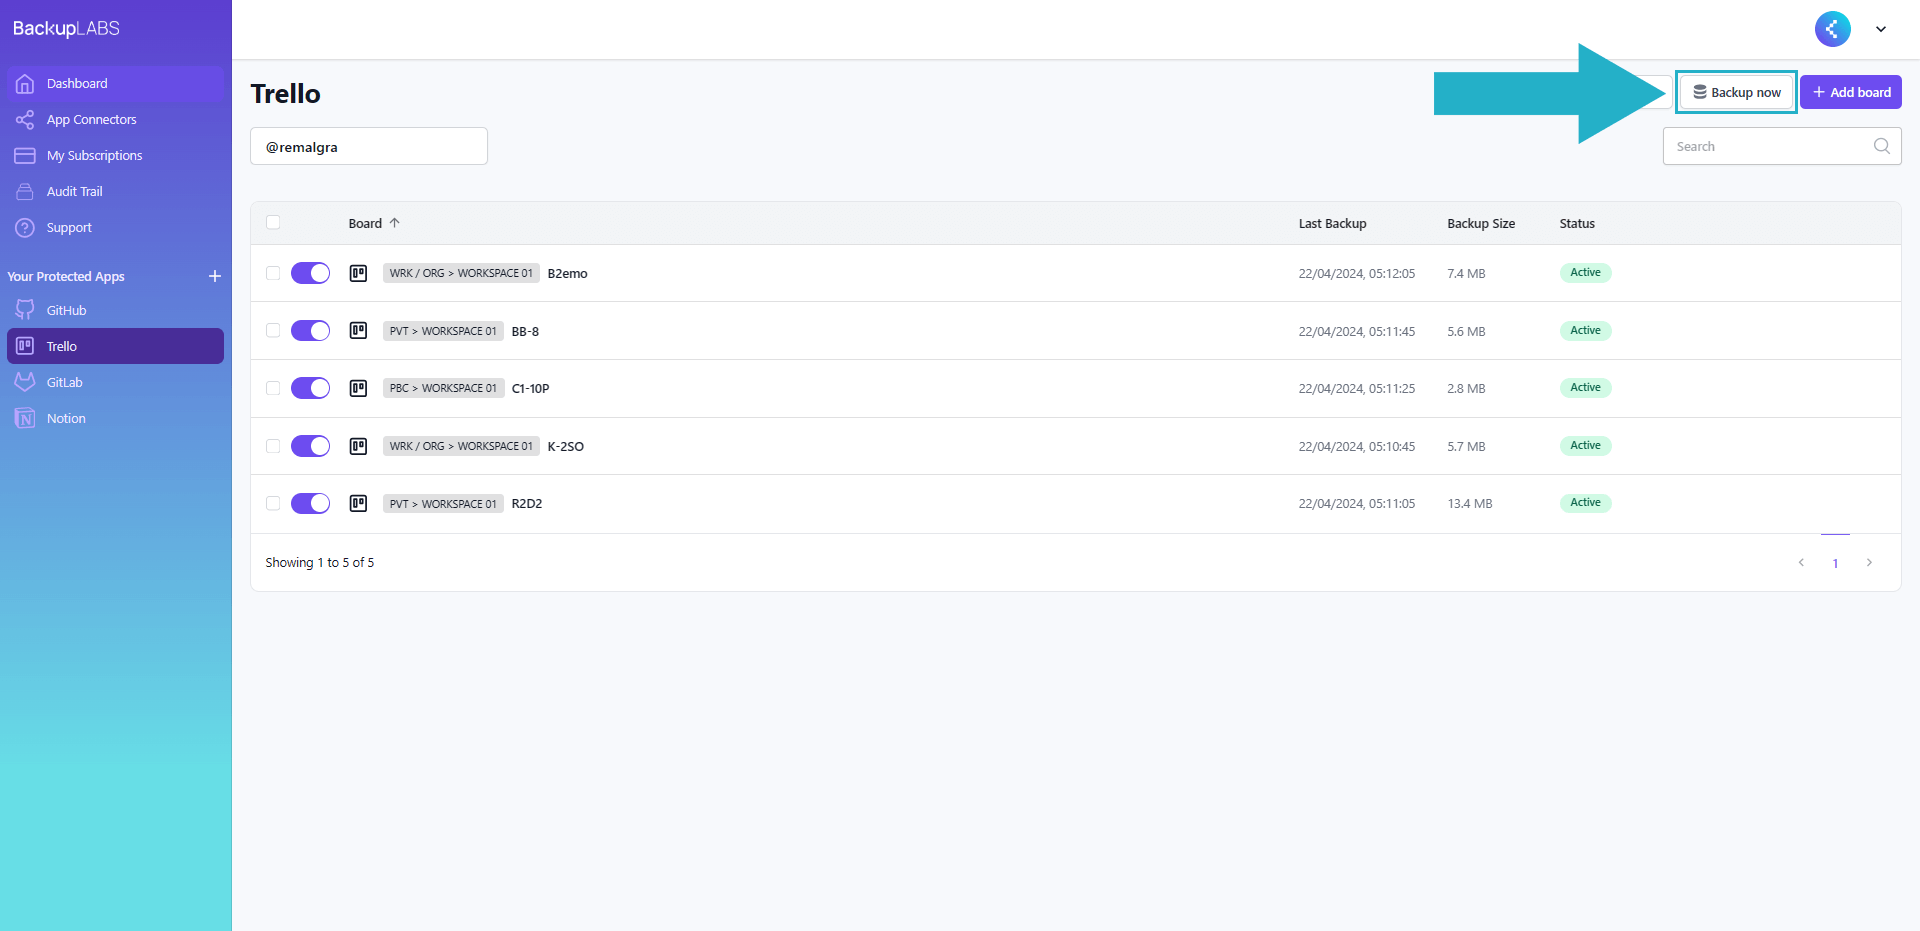Click the Add board button

(x=1851, y=92)
